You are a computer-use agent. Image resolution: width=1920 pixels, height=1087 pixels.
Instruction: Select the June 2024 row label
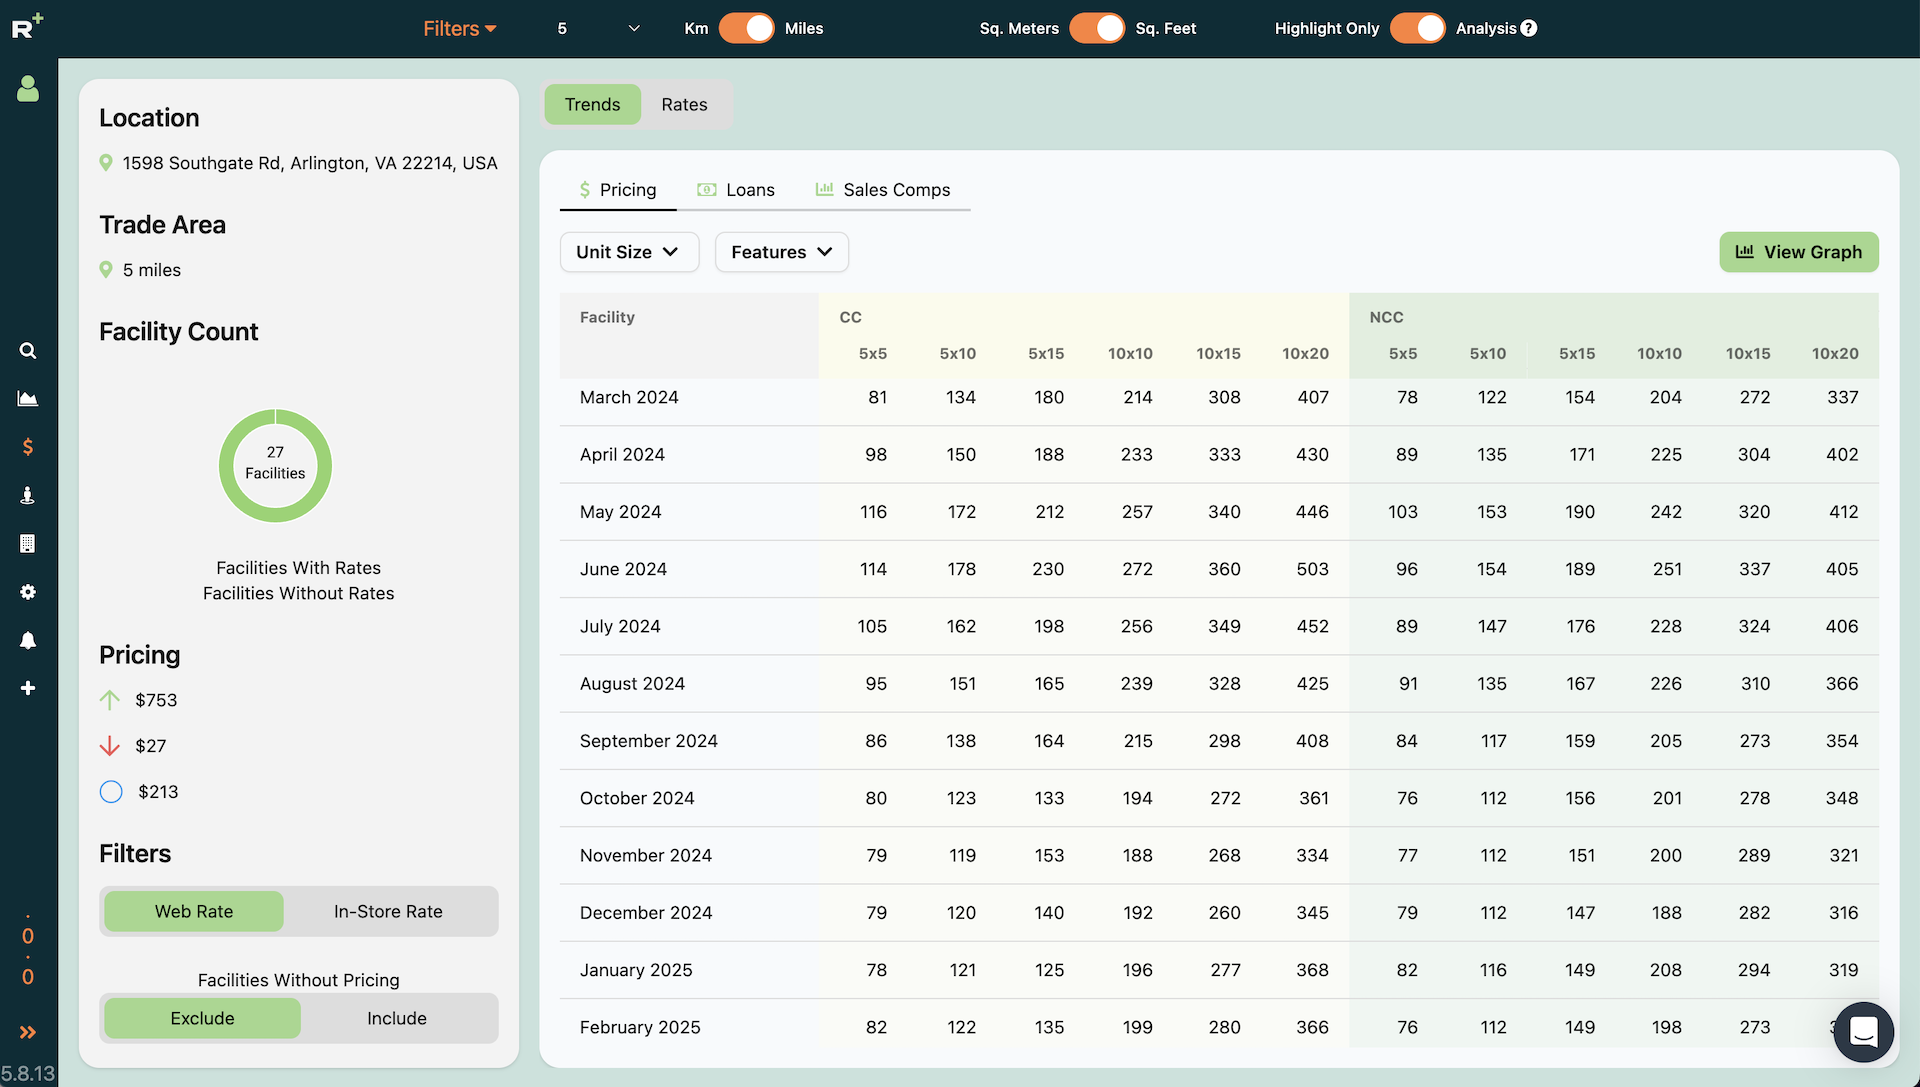click(623, 569)
